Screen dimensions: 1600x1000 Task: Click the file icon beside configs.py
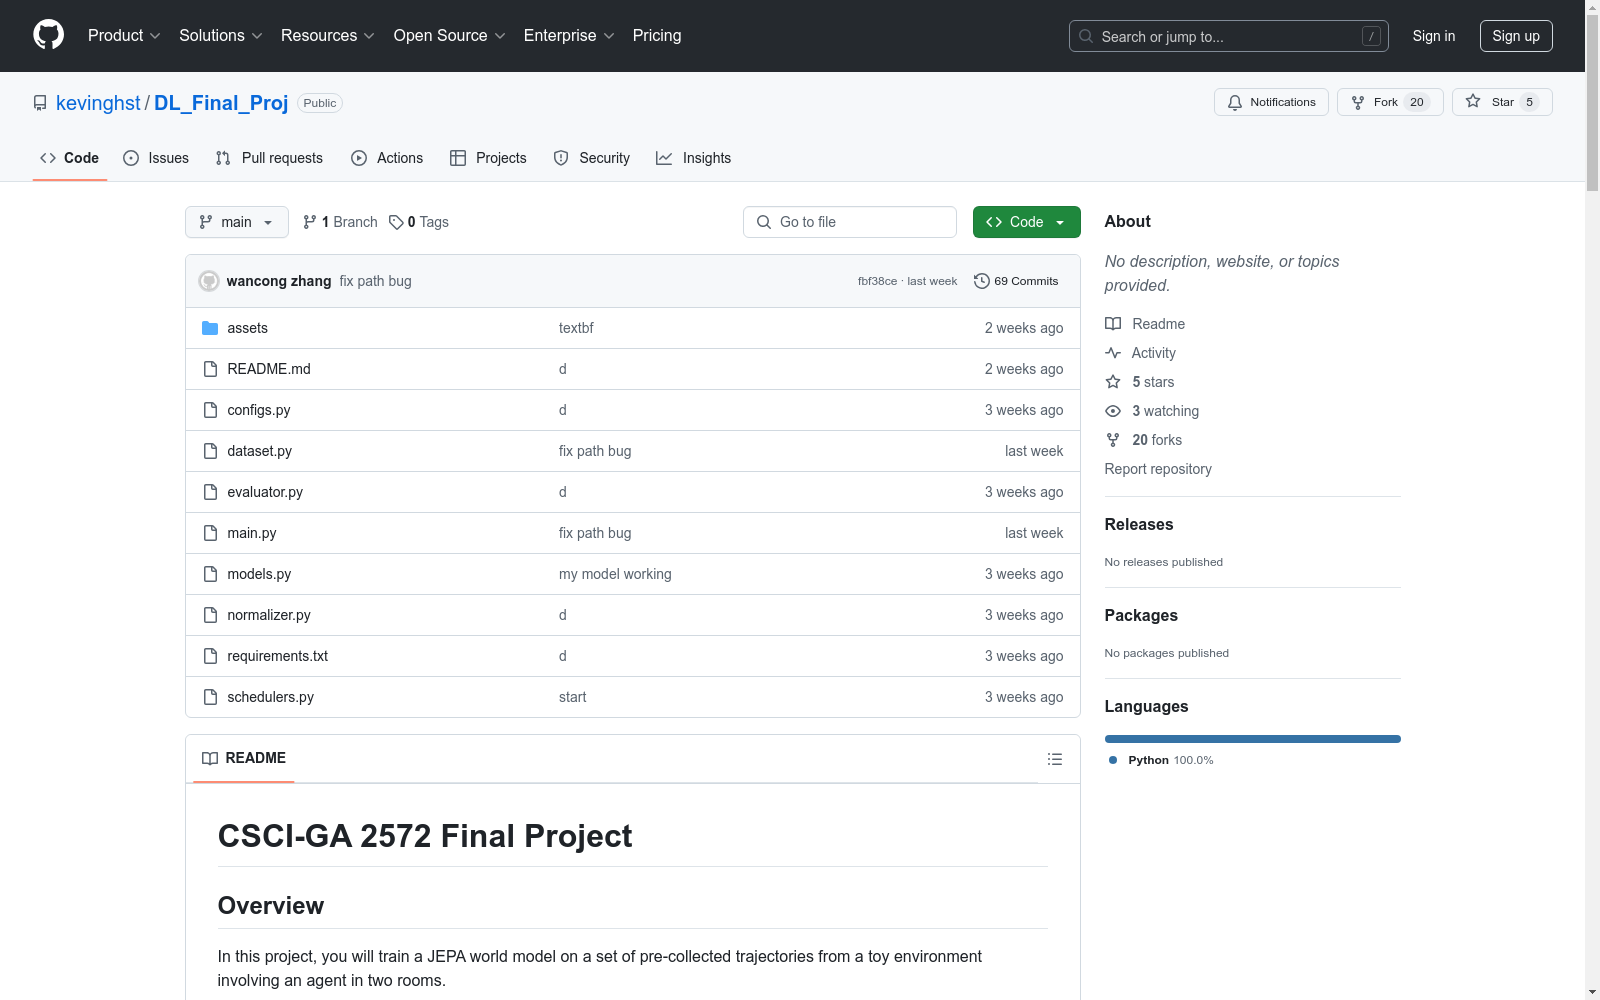coord(210,410)
